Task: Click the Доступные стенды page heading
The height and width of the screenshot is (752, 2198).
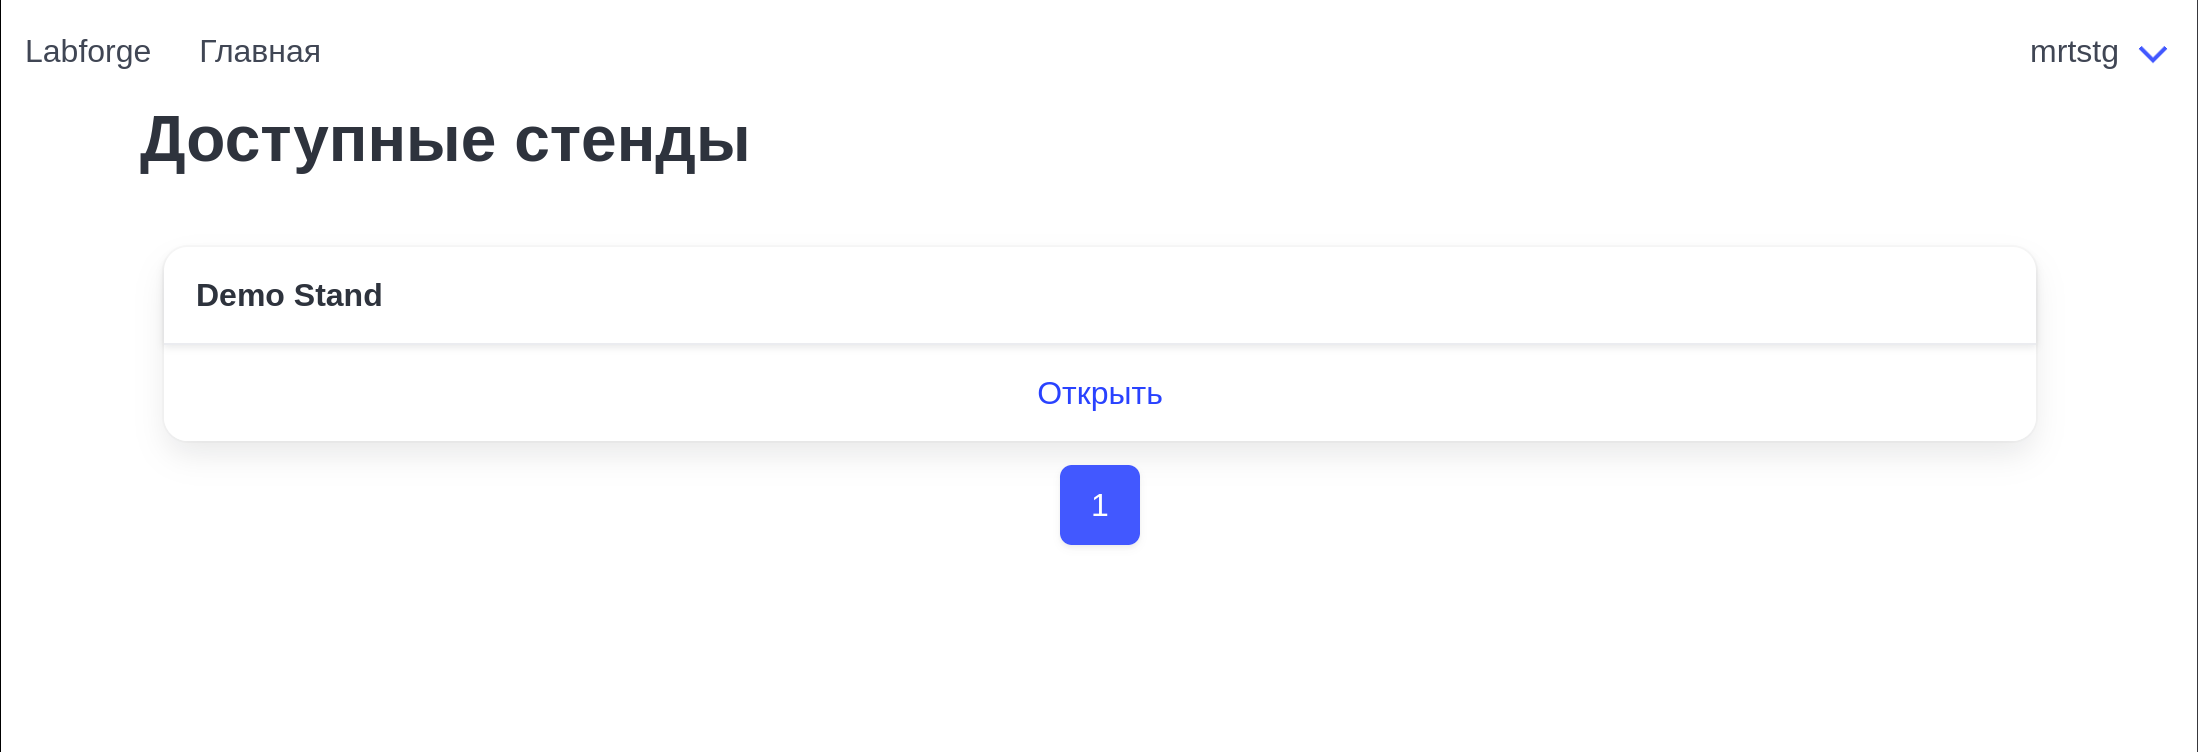Action: (445, 140)
